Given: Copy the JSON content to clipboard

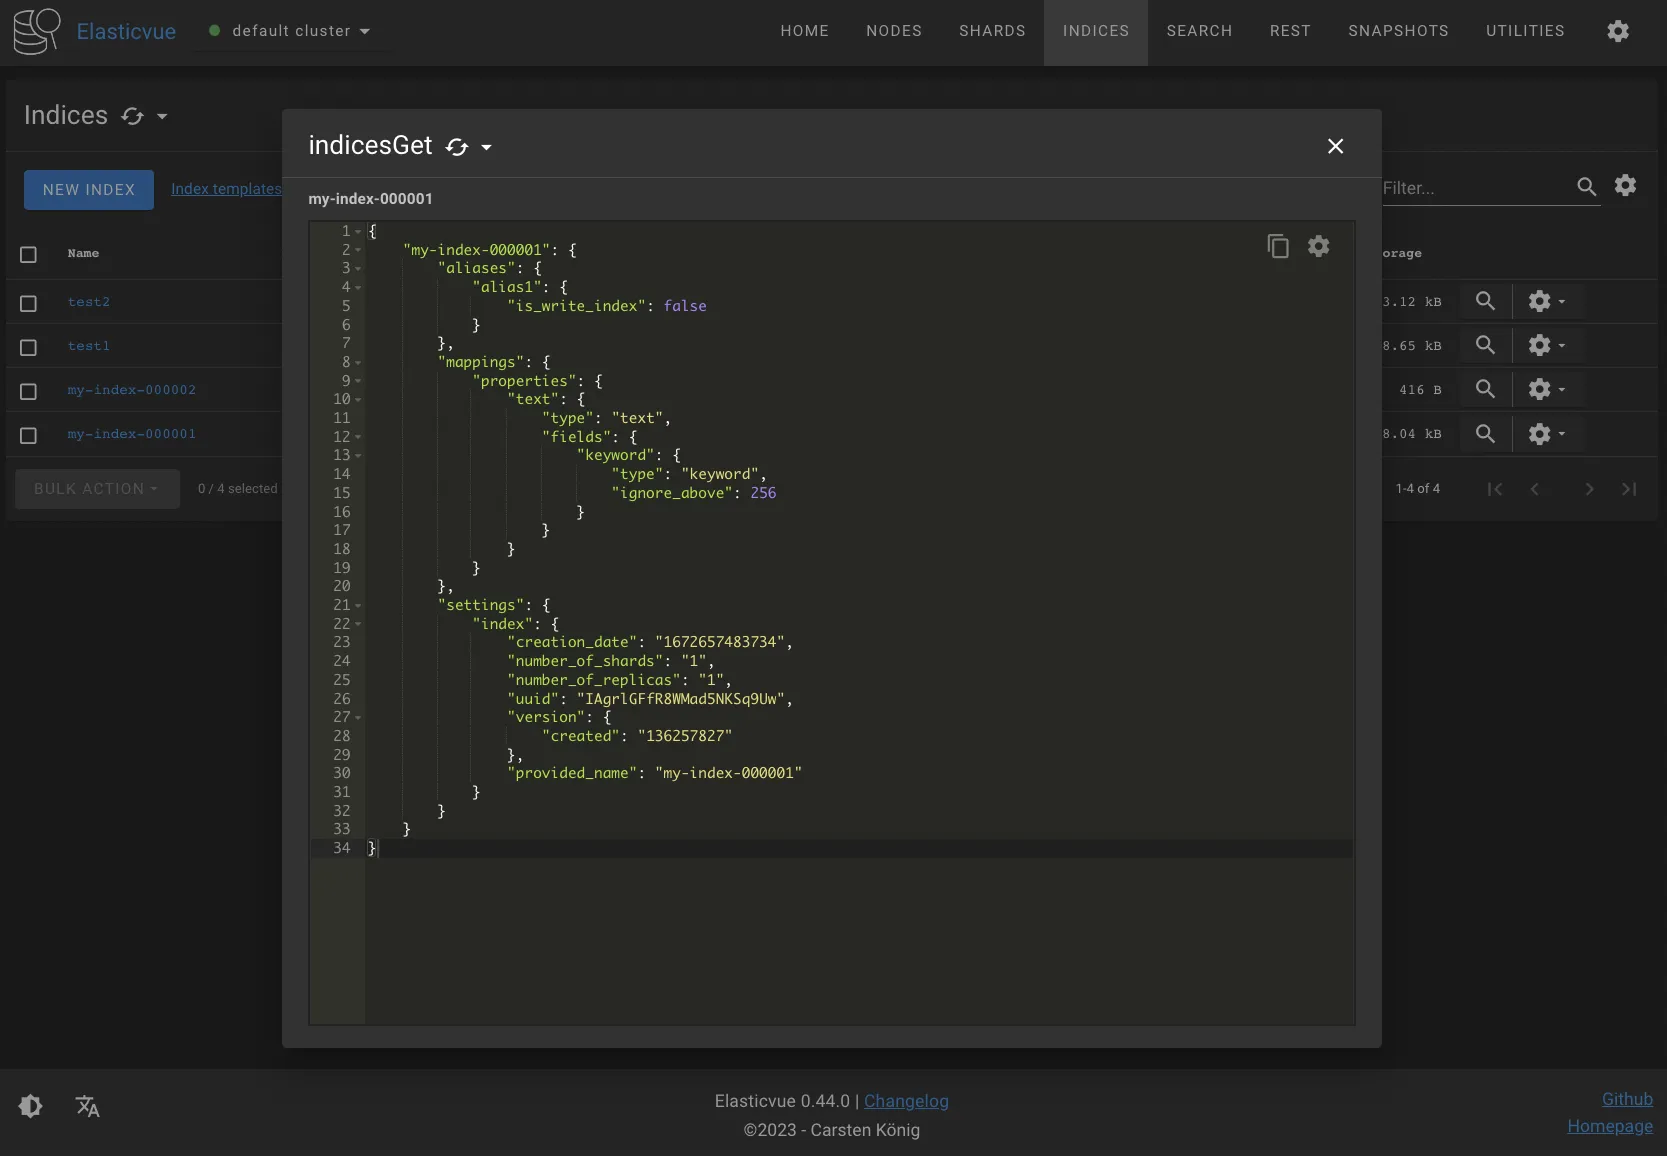Looking at the screenshot, I should (x=1278, y=246).
